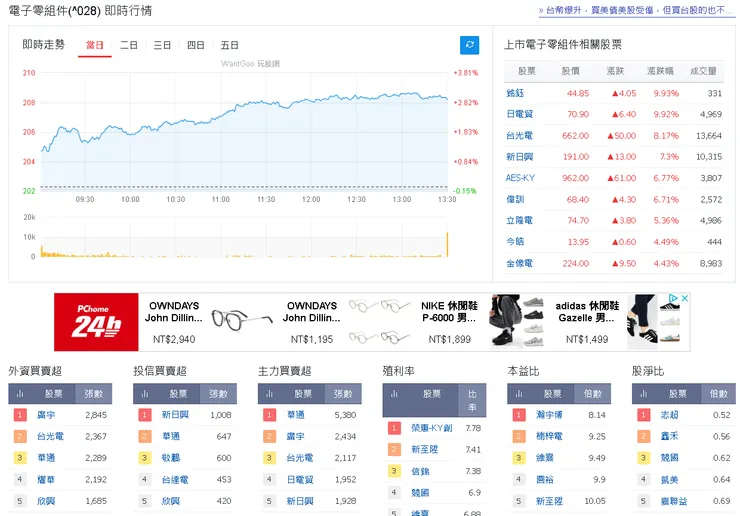Click bar chart icon in 股淨比 header
740x516 pixels.
[643, 394]
